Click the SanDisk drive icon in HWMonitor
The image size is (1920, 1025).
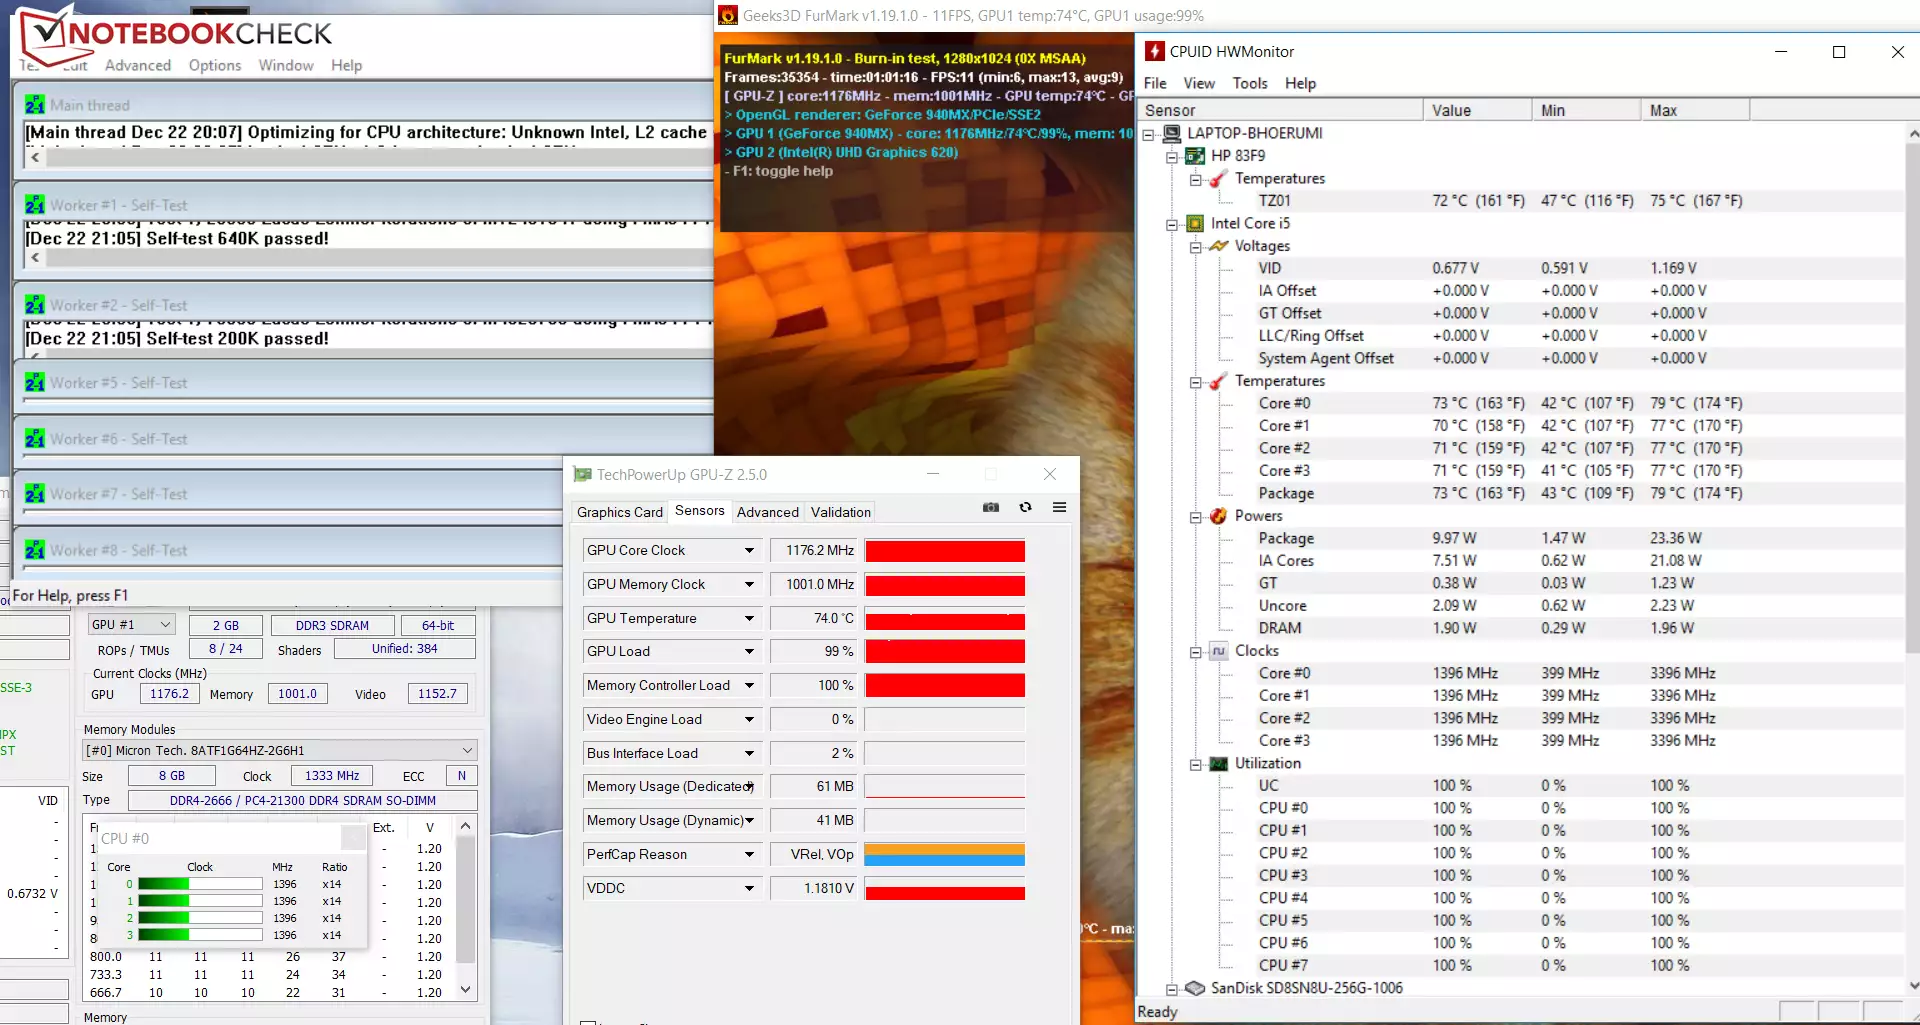click(1195, 988)
